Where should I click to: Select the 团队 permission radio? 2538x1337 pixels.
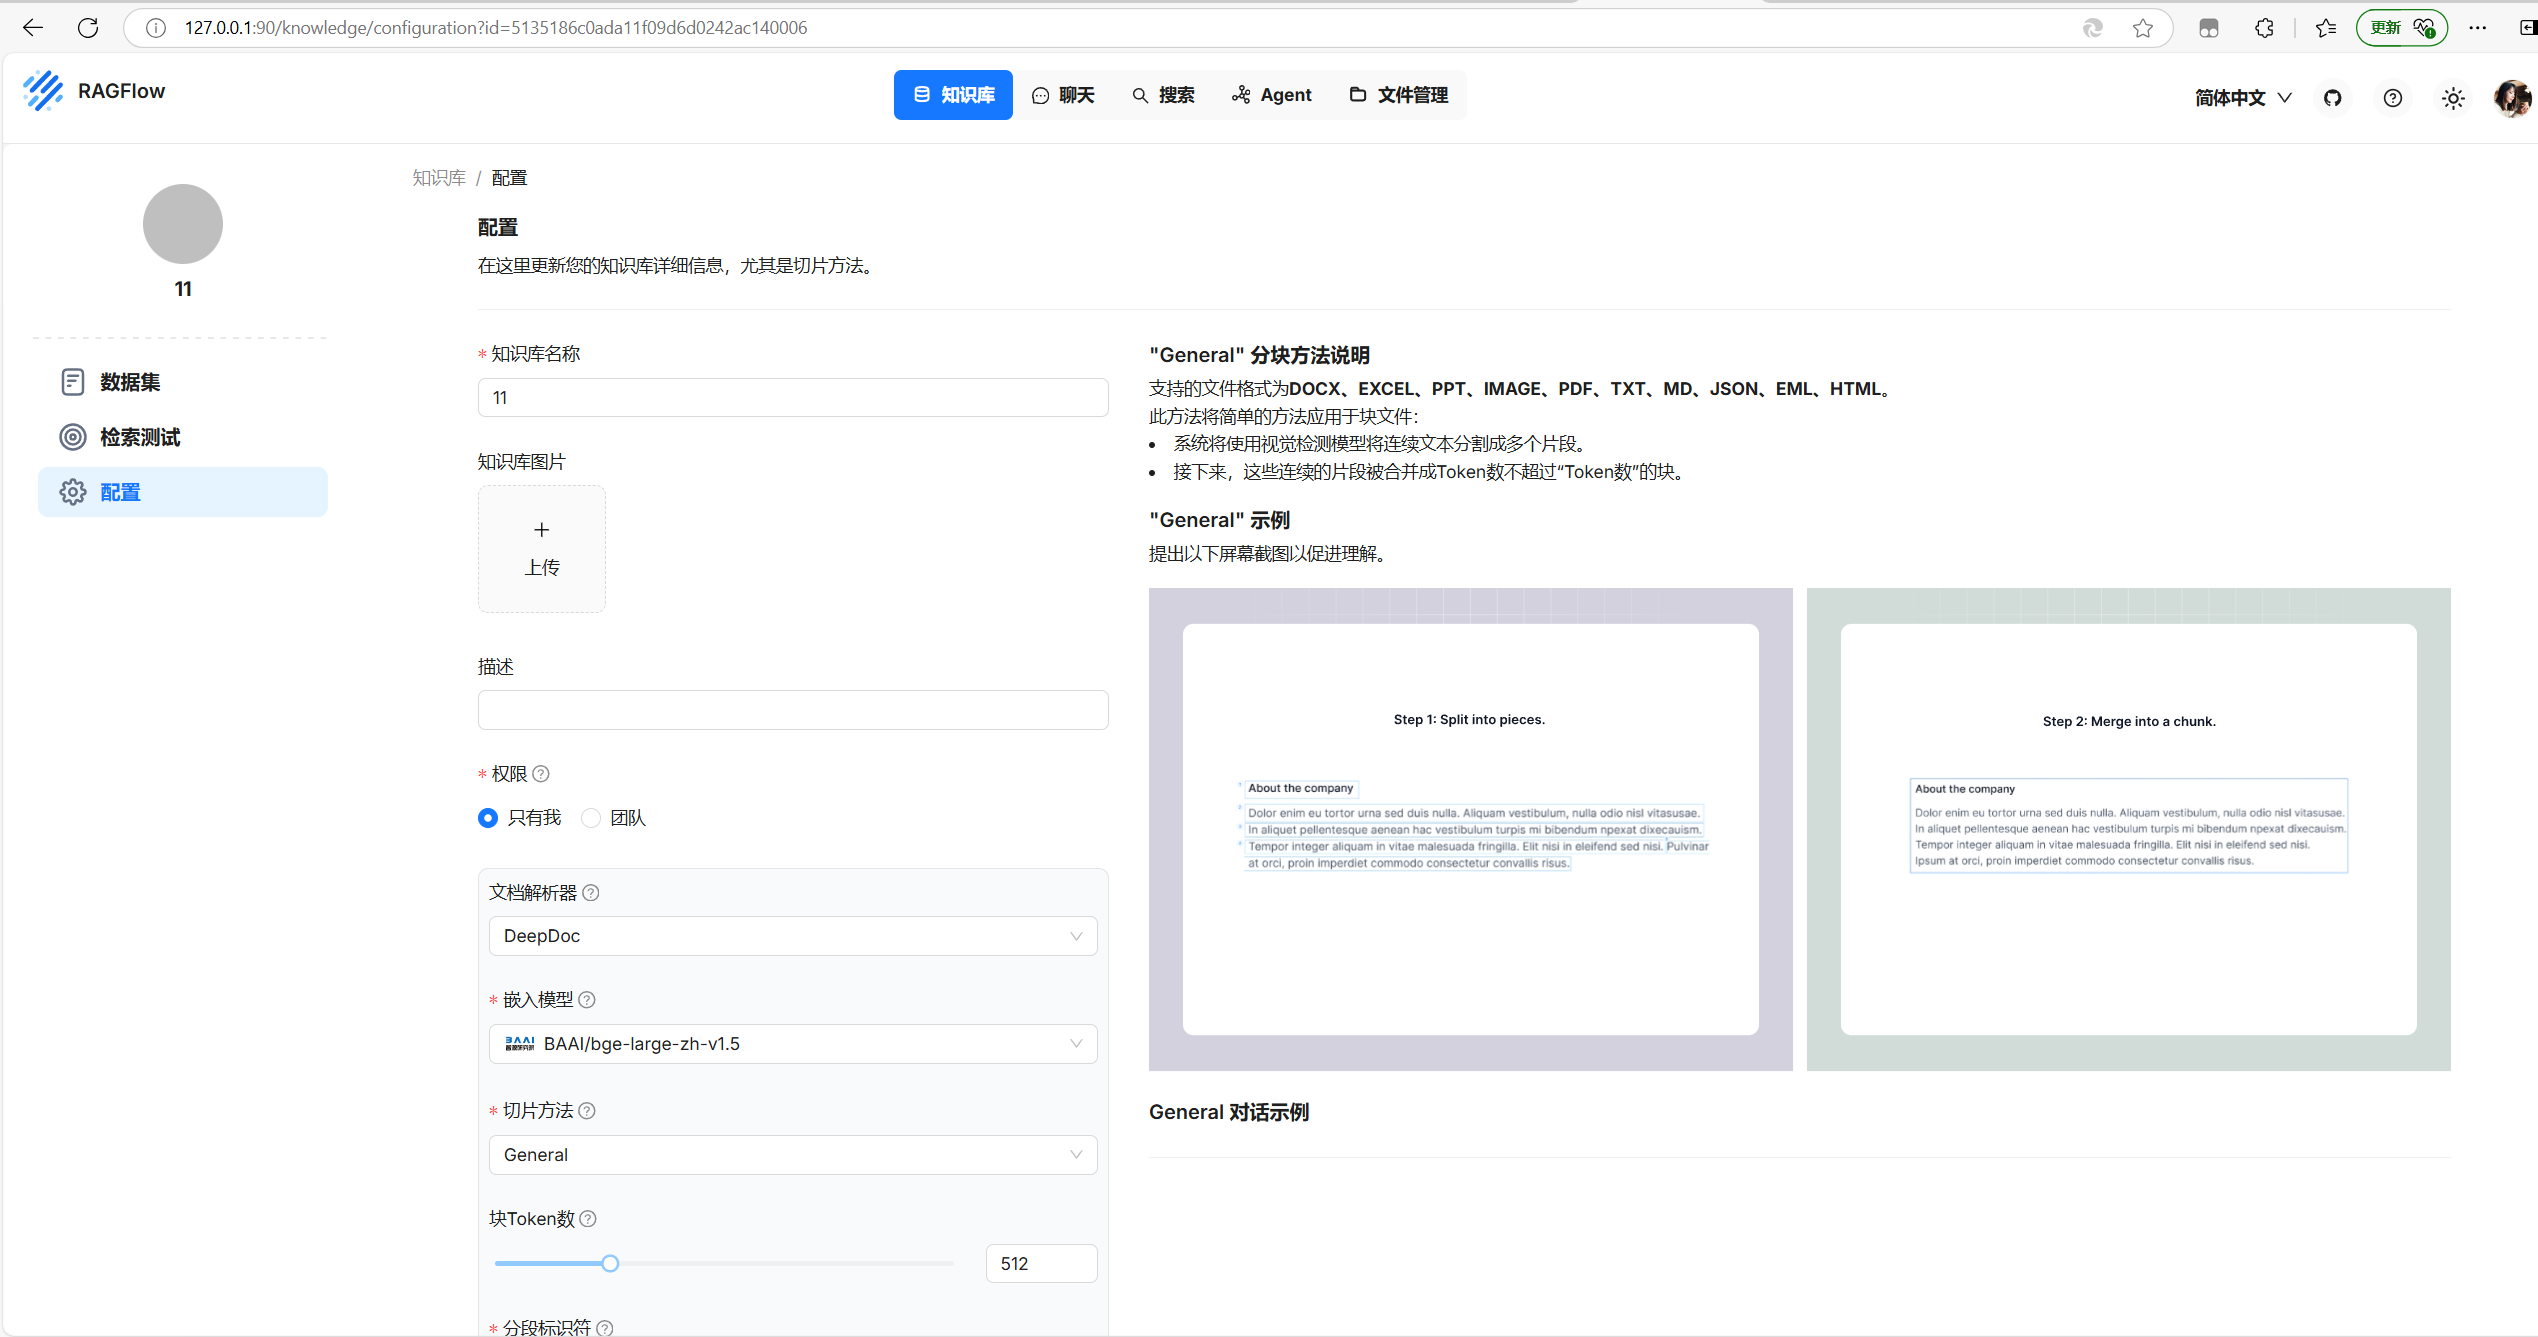(591, 818)
